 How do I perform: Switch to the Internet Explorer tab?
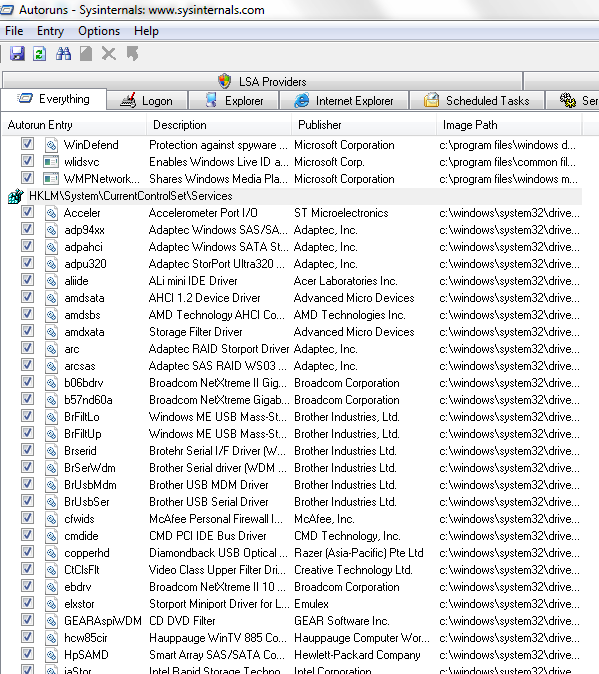(344, 101)
